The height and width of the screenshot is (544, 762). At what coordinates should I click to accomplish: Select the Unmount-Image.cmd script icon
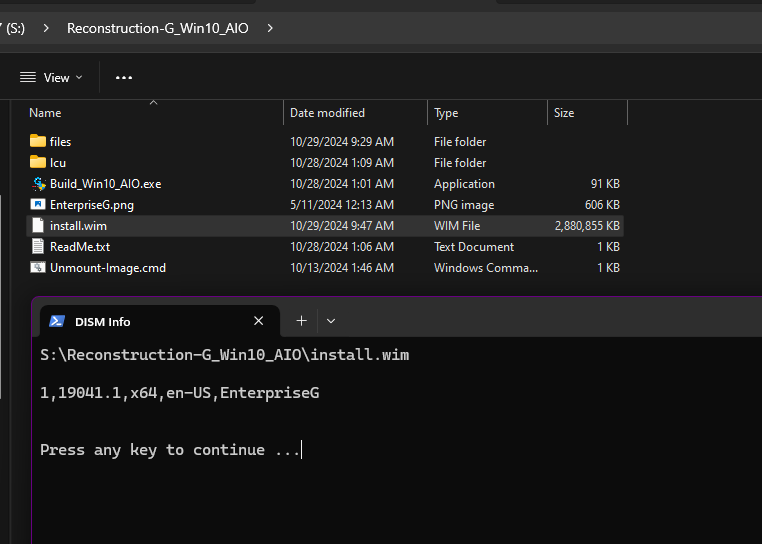coord(38,267)
